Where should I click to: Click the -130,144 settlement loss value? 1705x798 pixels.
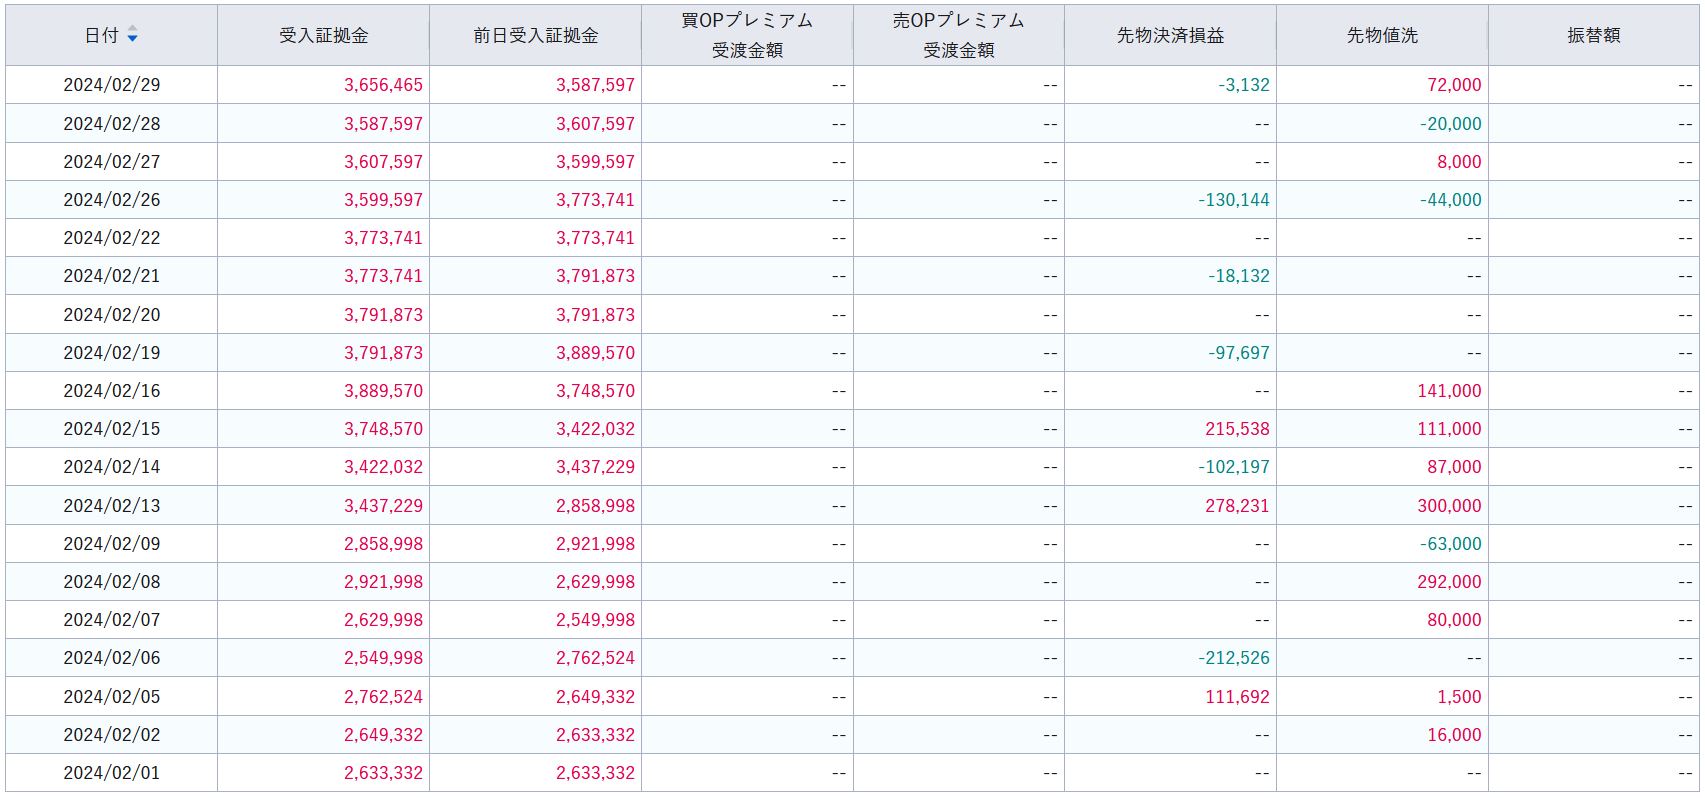(x=1233, y=200)
